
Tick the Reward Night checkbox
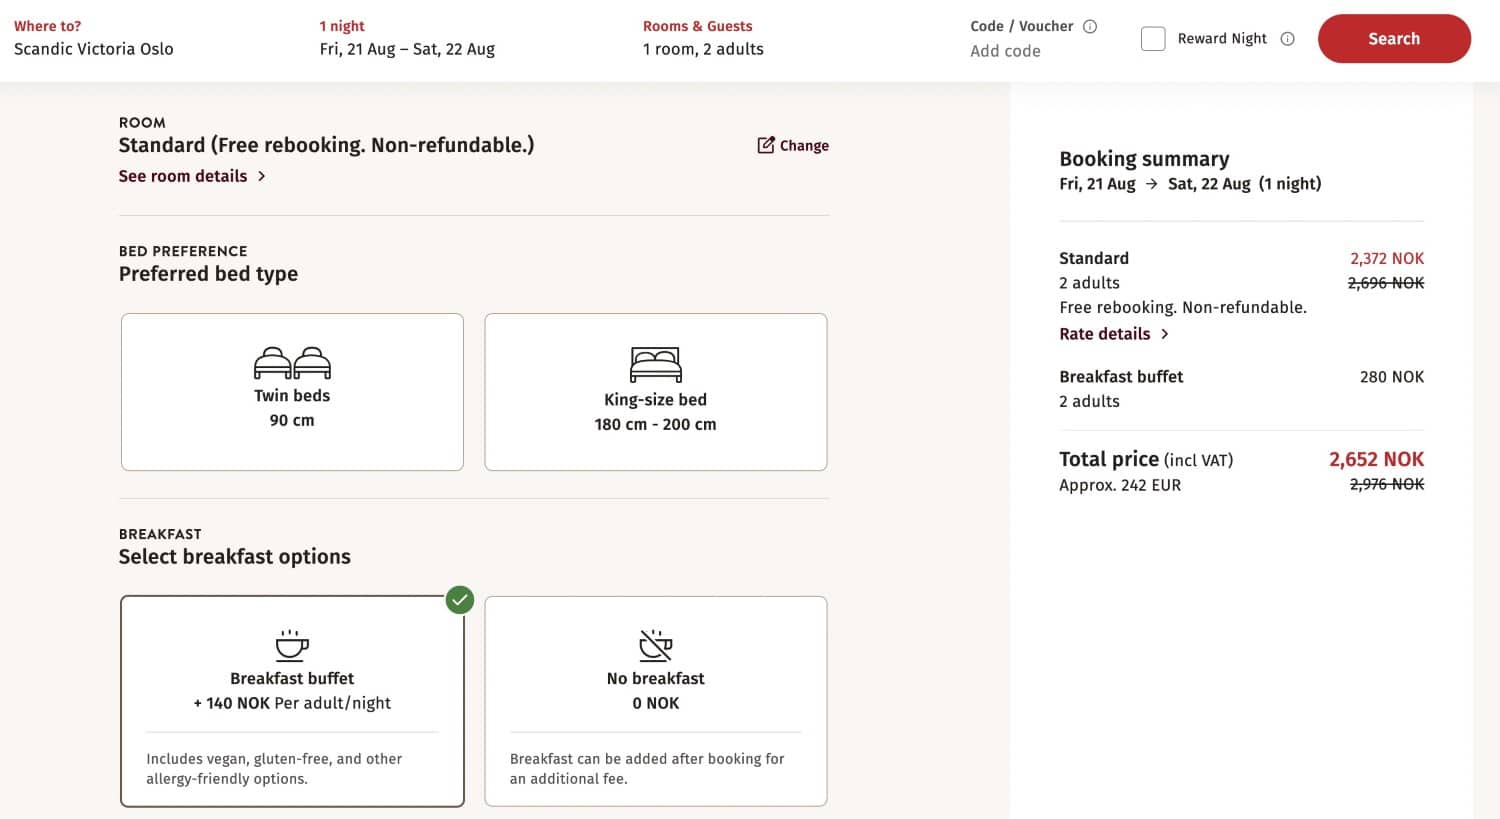(1153, 39)
